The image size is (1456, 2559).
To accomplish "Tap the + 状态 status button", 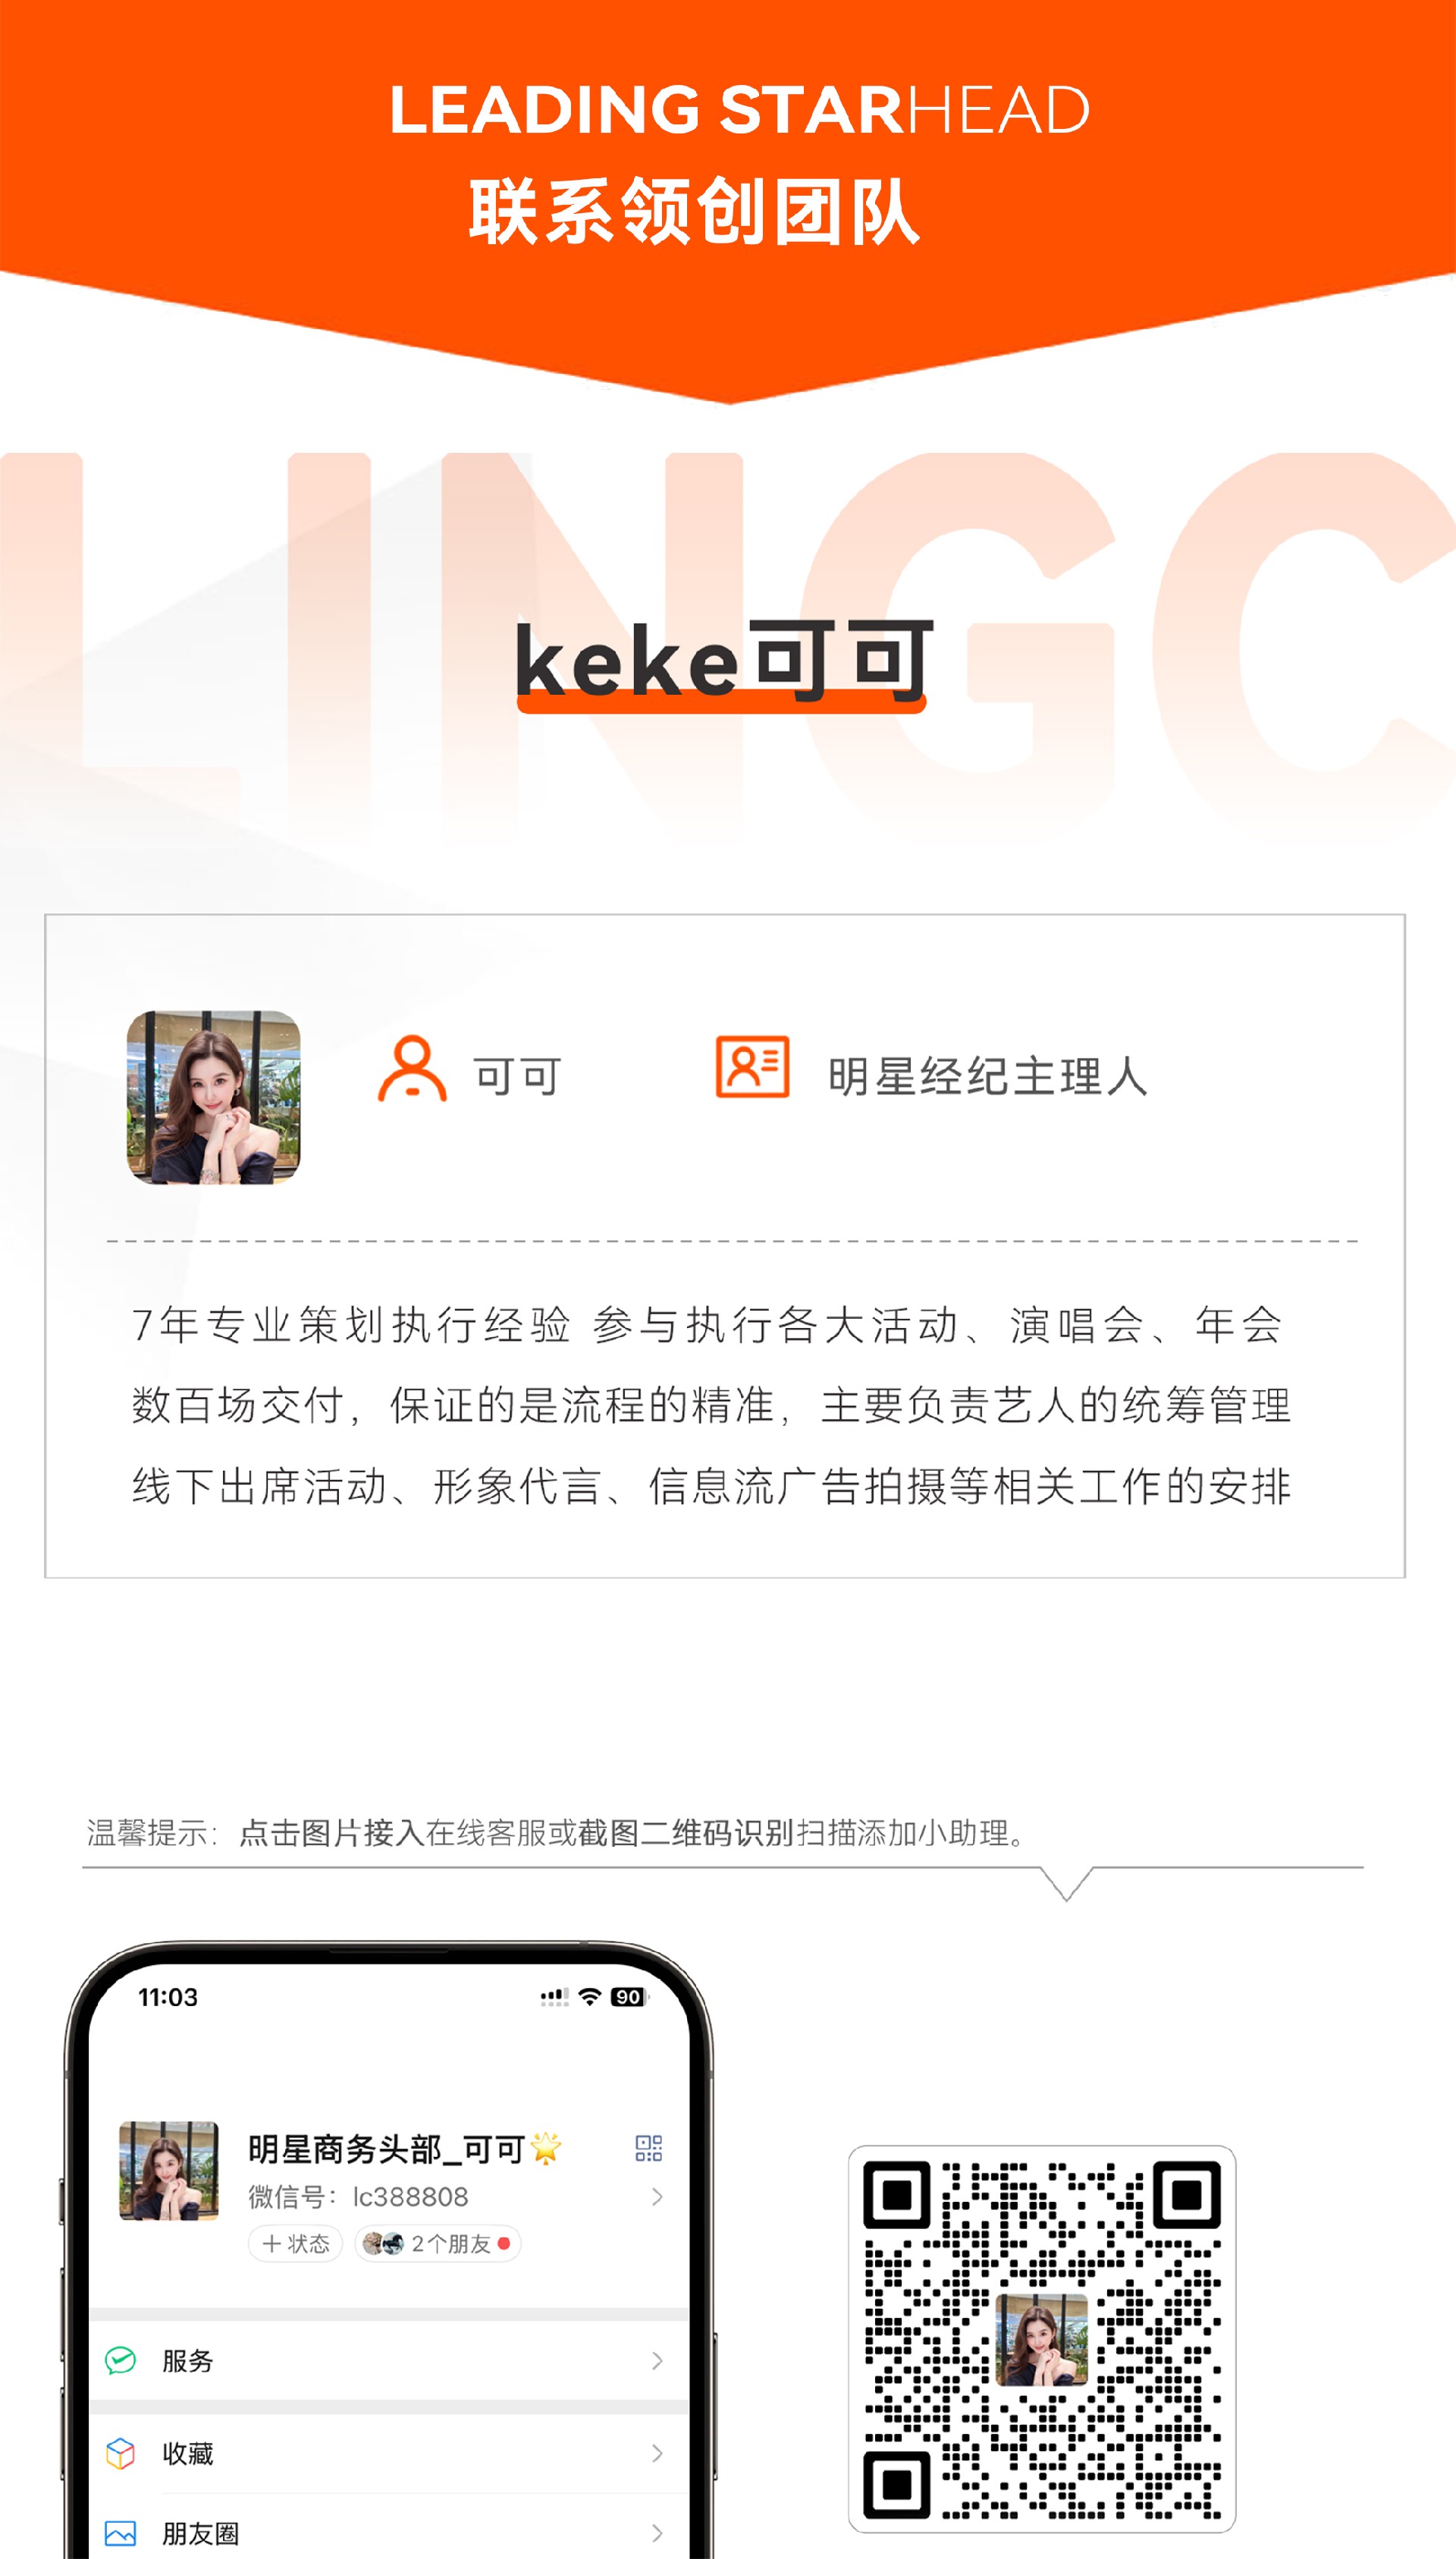I will pos(296,2243).
